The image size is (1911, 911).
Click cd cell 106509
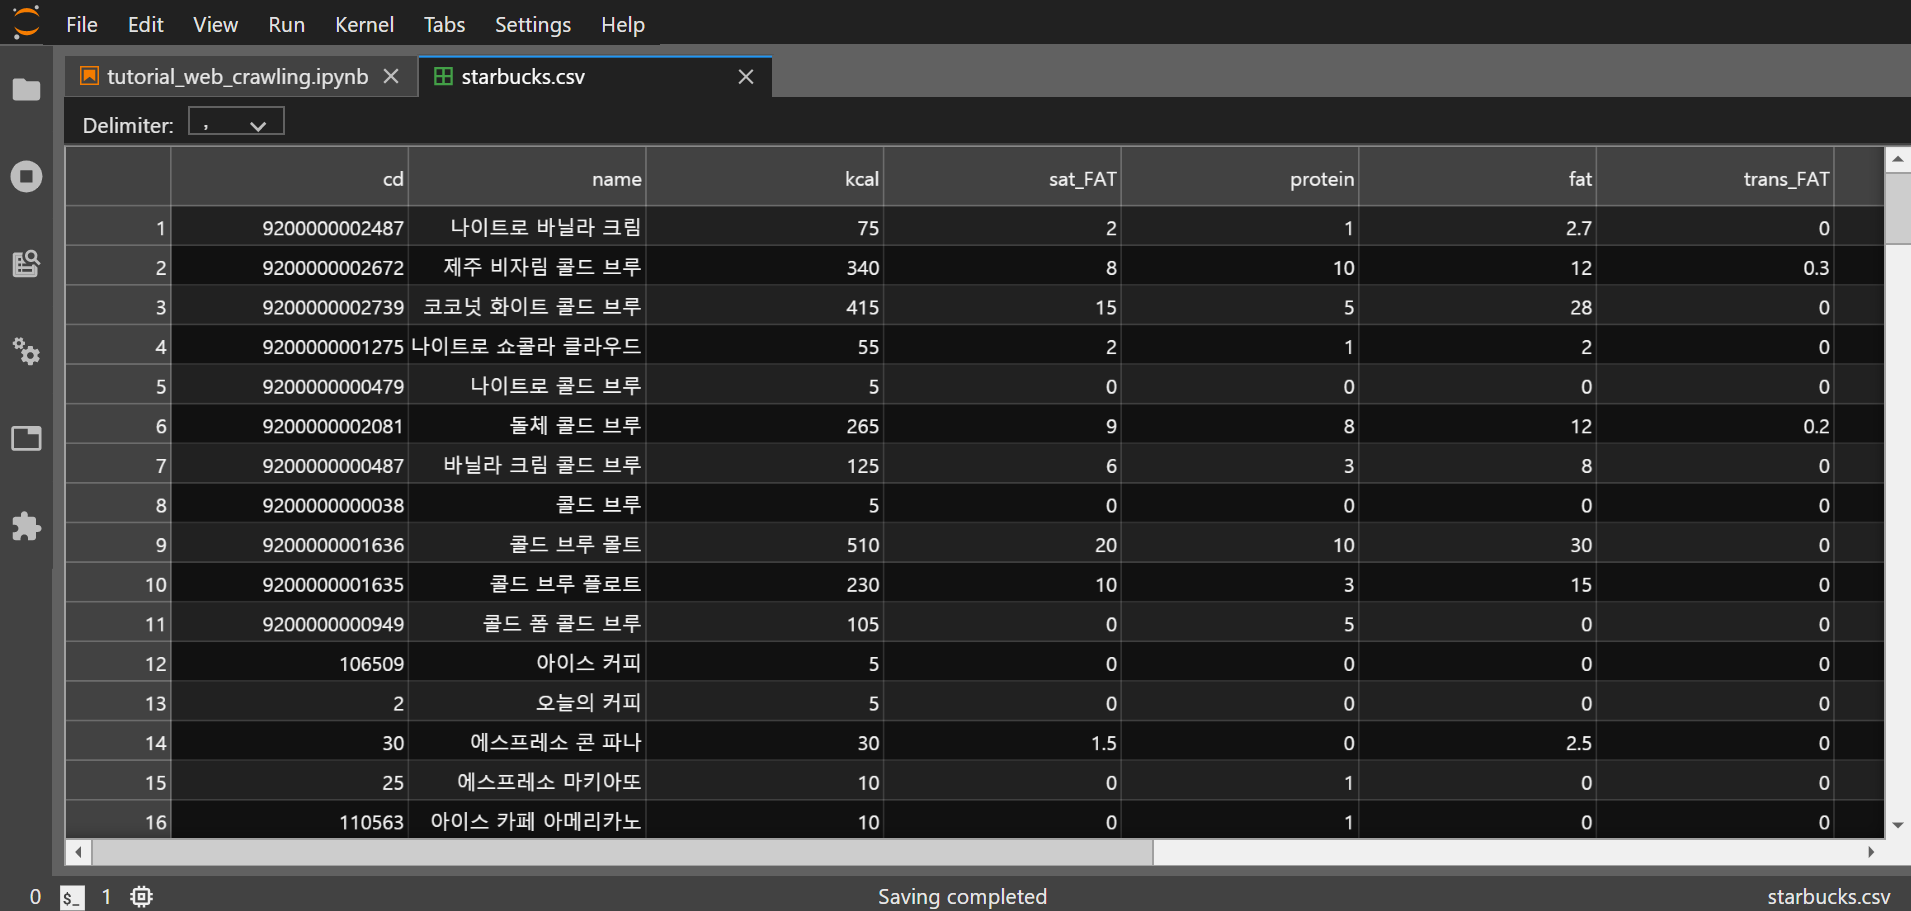point(290,664)
